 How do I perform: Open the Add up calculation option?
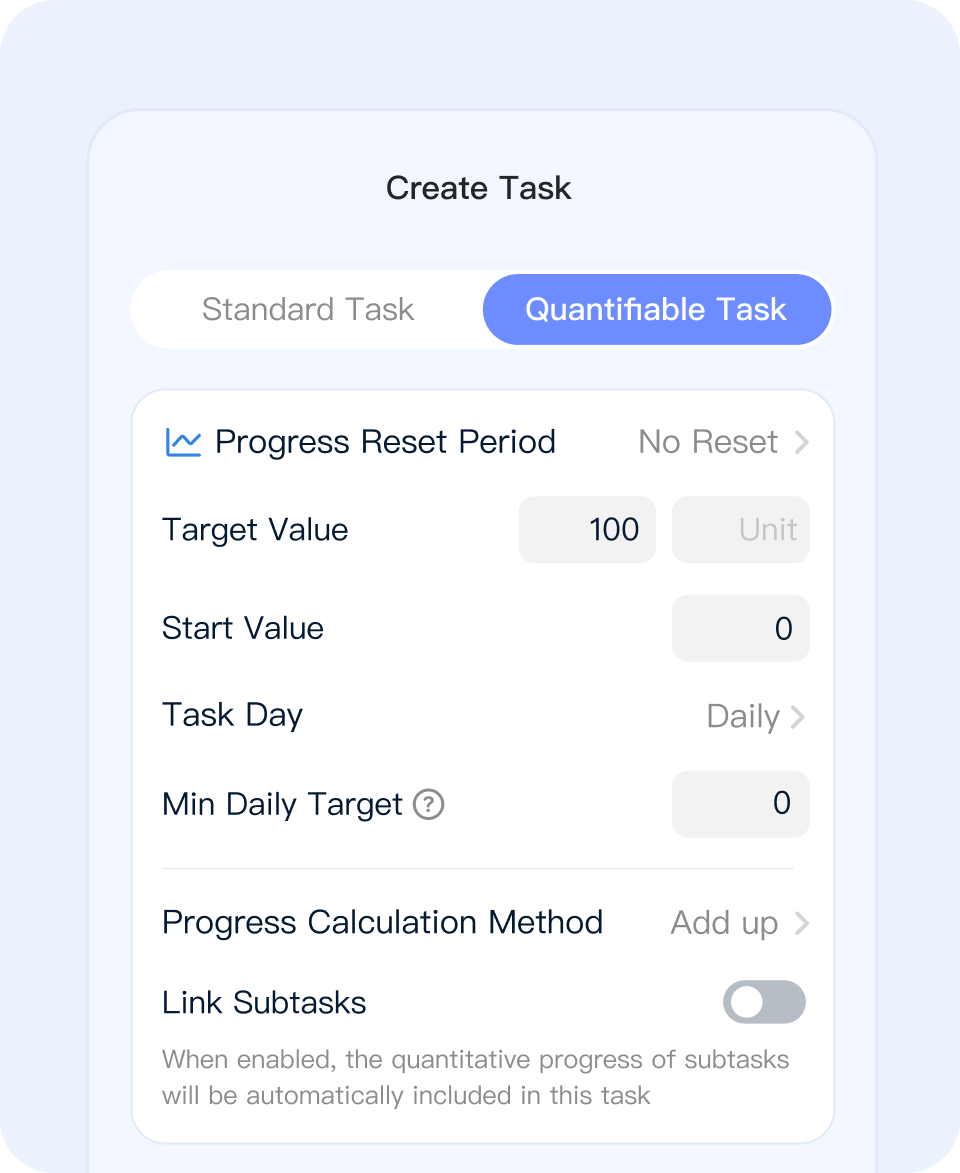pos(724,923)
